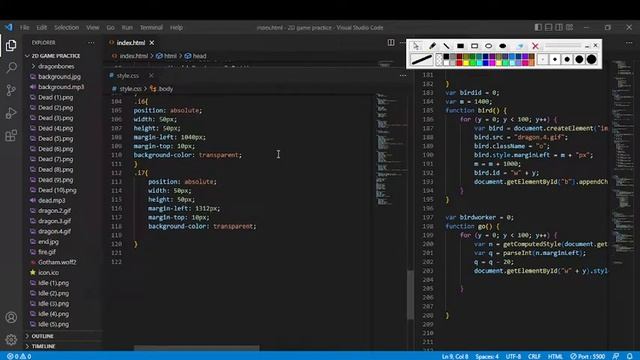
Task: Click the .body breadcrumb in style.css
Action: (x=162, y=89)
